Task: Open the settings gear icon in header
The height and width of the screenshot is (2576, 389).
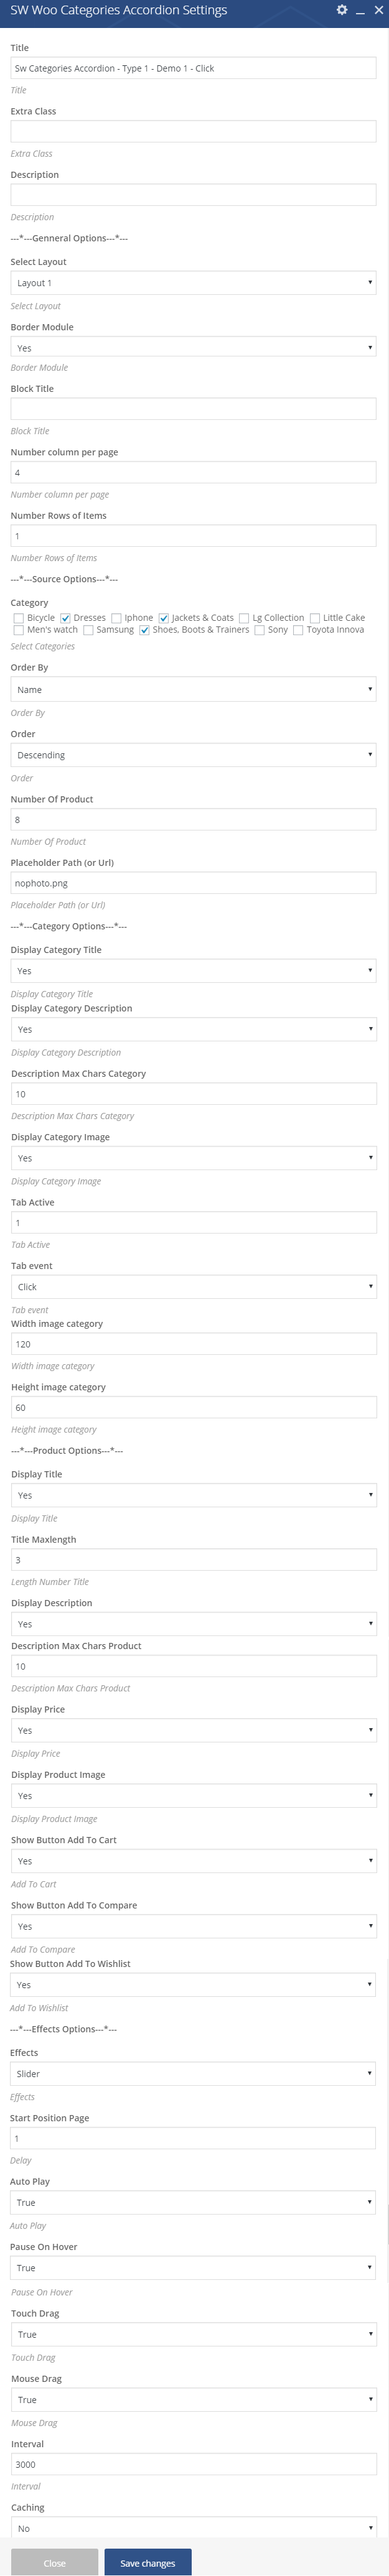Action: (342, 10)
